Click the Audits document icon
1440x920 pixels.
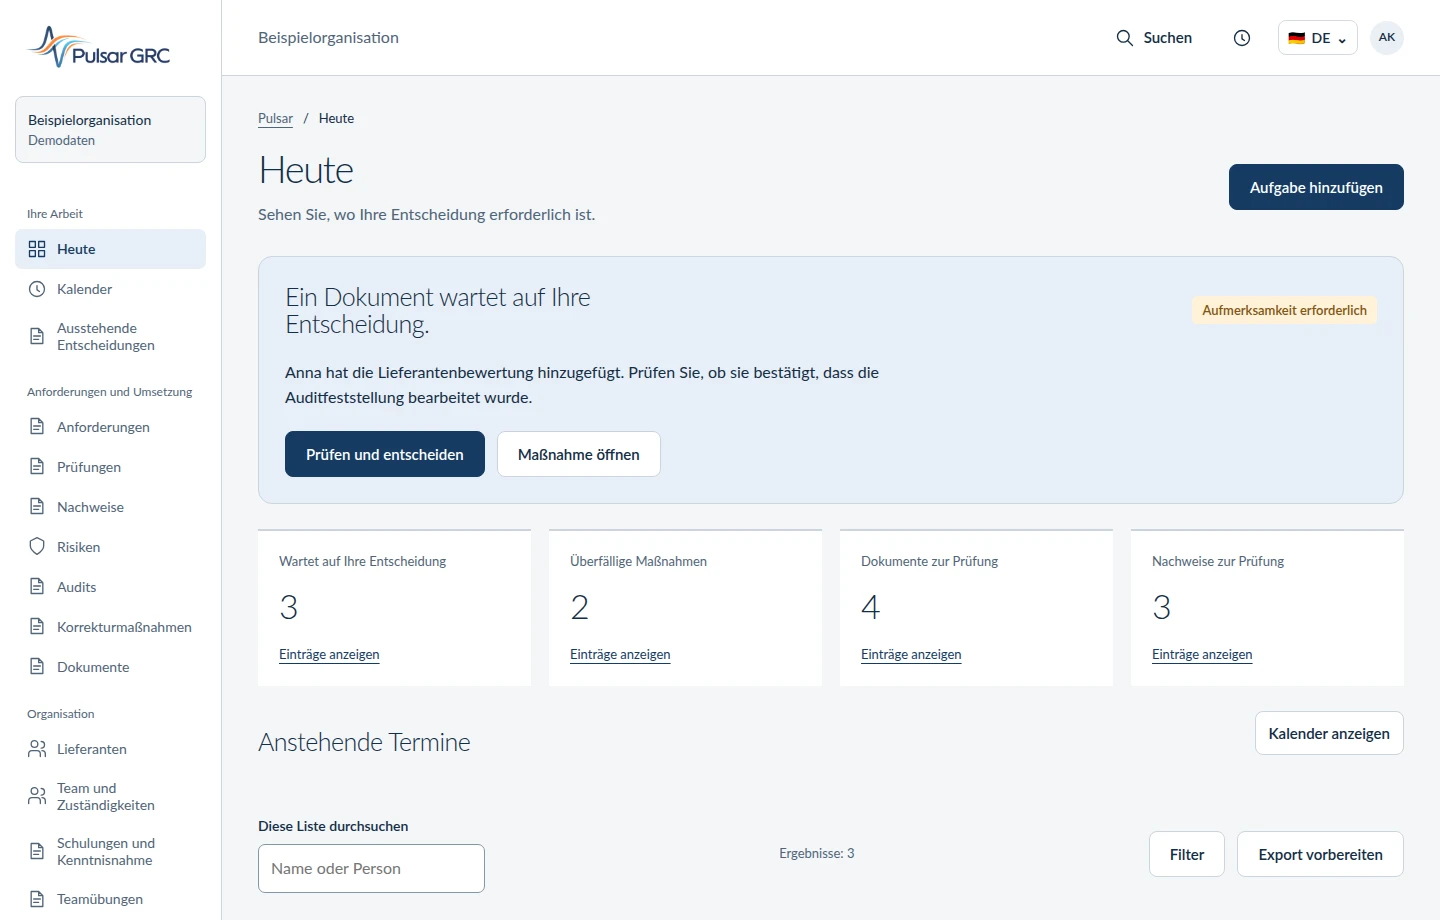(x=37, y=587)
